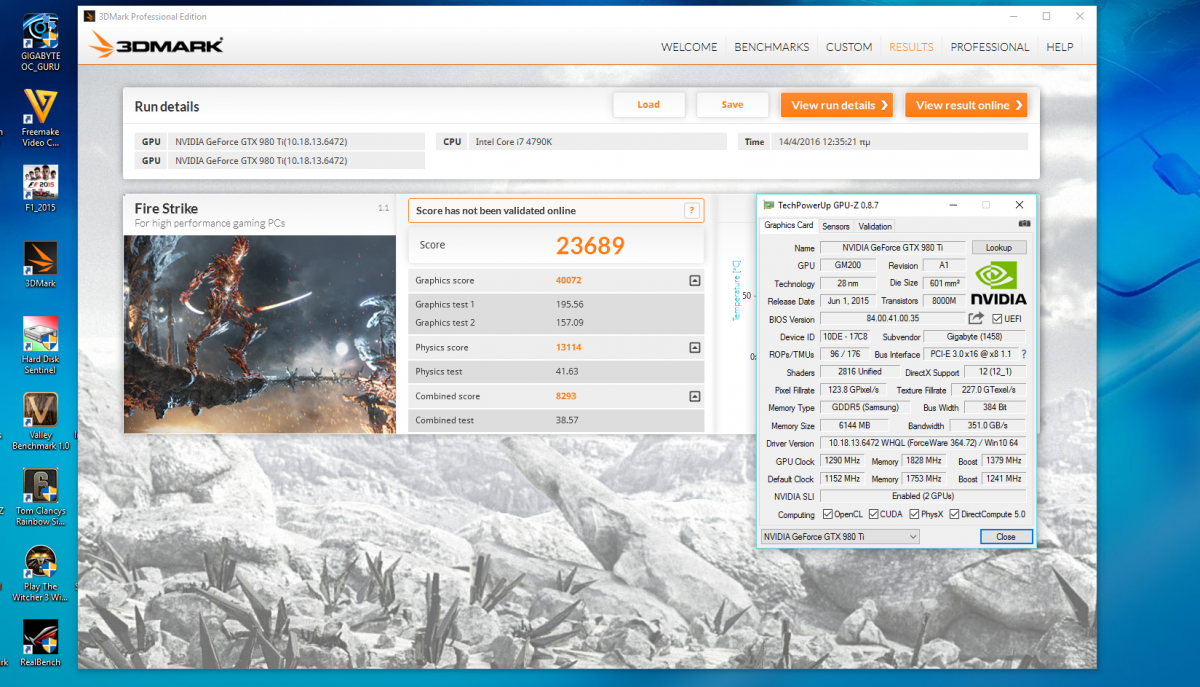The image size is (1200, 687).
Task: Toggle the PhysX checkbox in GPU-Z
Action: click(915, 514)
